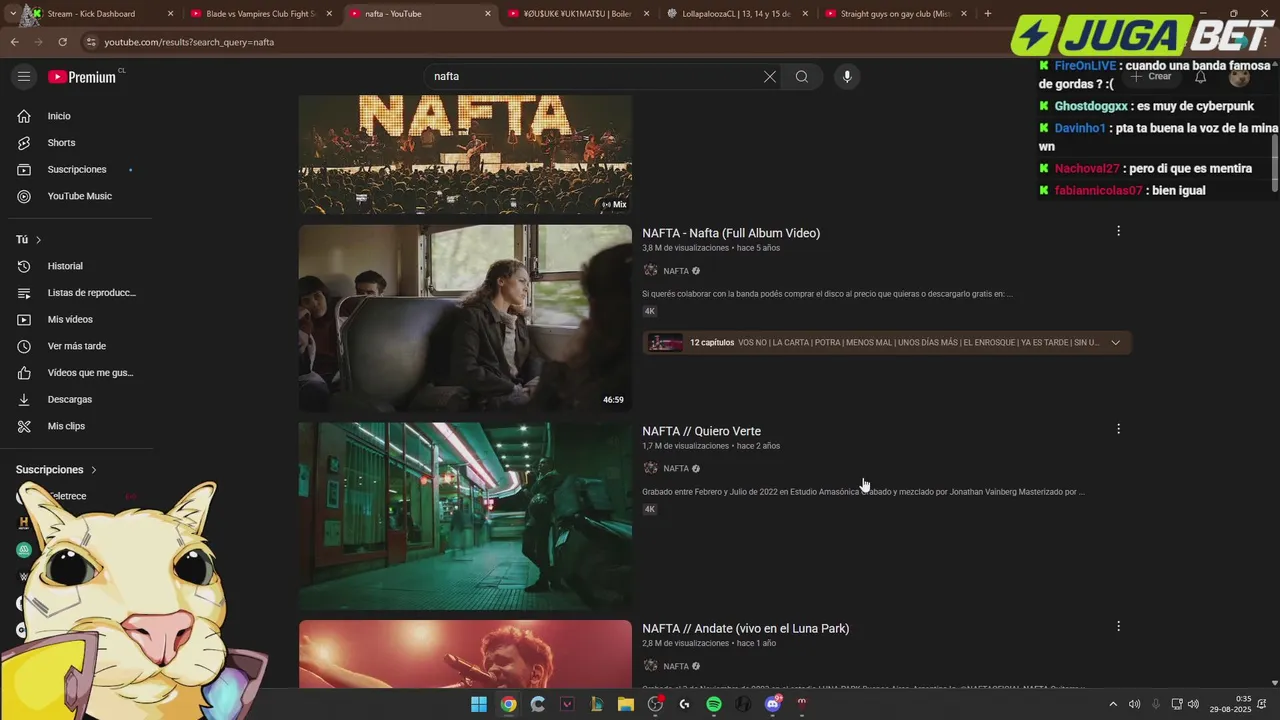Viewport: 1280px width, 720px height.
Task: Open File Explorer from the taskbar
Action: point(626,704)
